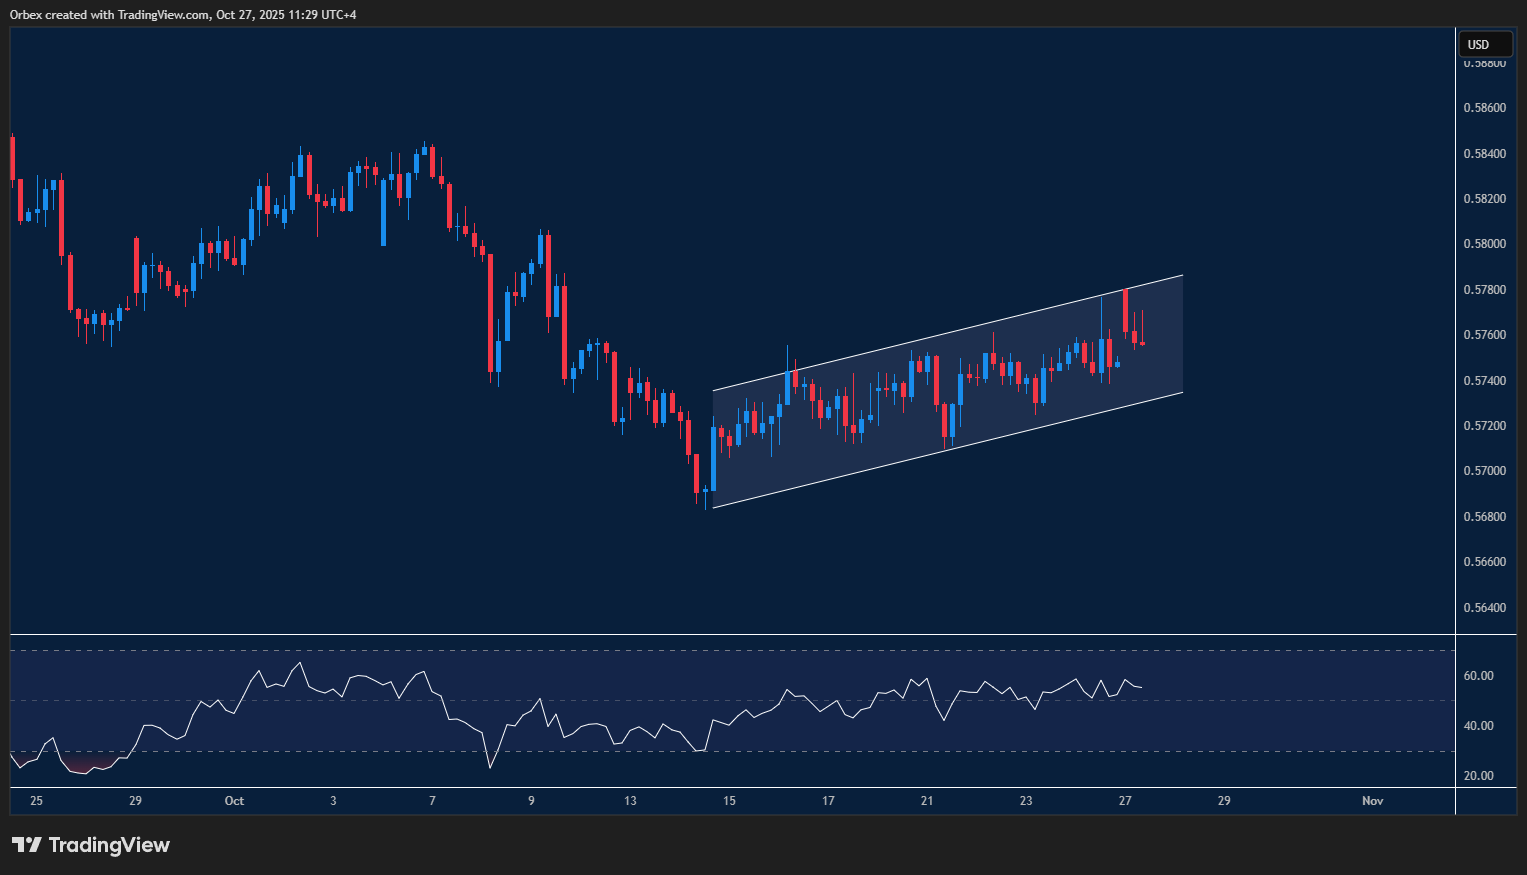Click the red oversold shaded area in RSI
Viewport: 1527px width, 875px height.
(85, 765)
